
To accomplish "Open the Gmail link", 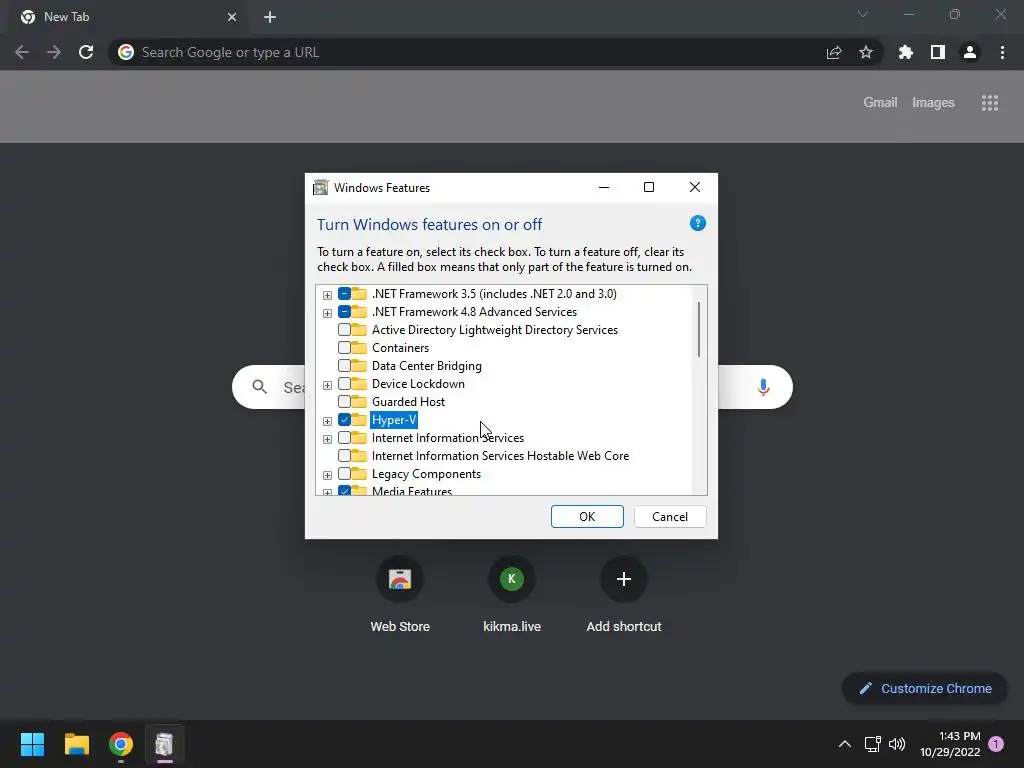I will coord(880,103).
